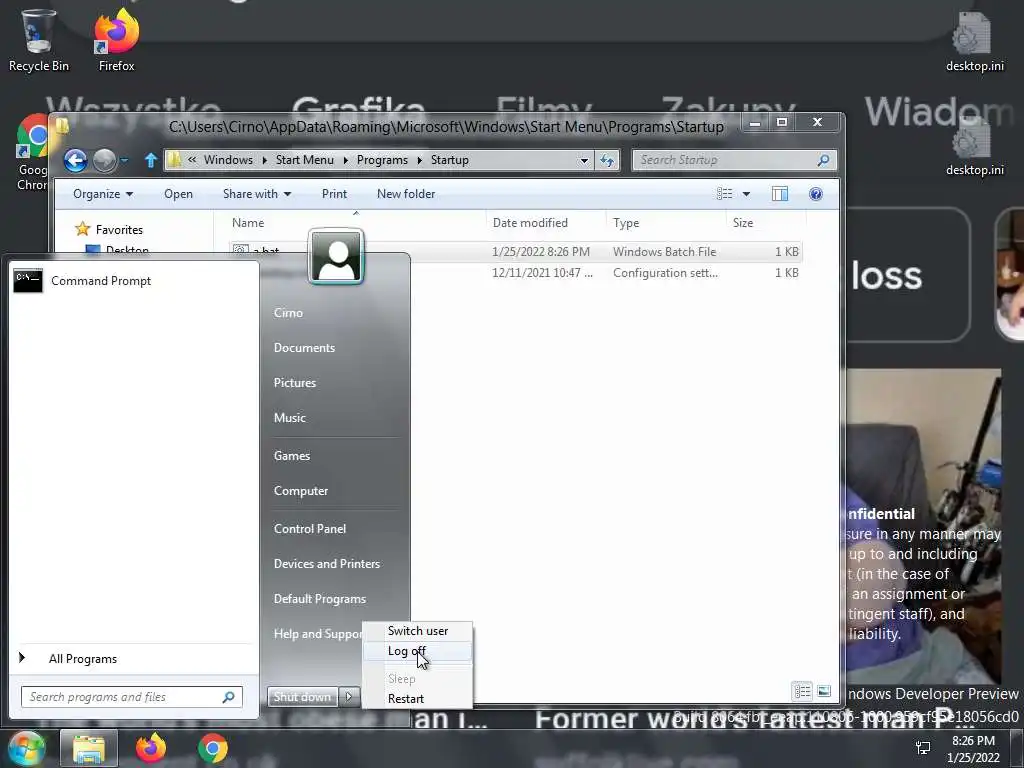Screen dimensions: 1024x768
Task: Expand the arrow after Start Menu breadcrumb
Action: 345,160
